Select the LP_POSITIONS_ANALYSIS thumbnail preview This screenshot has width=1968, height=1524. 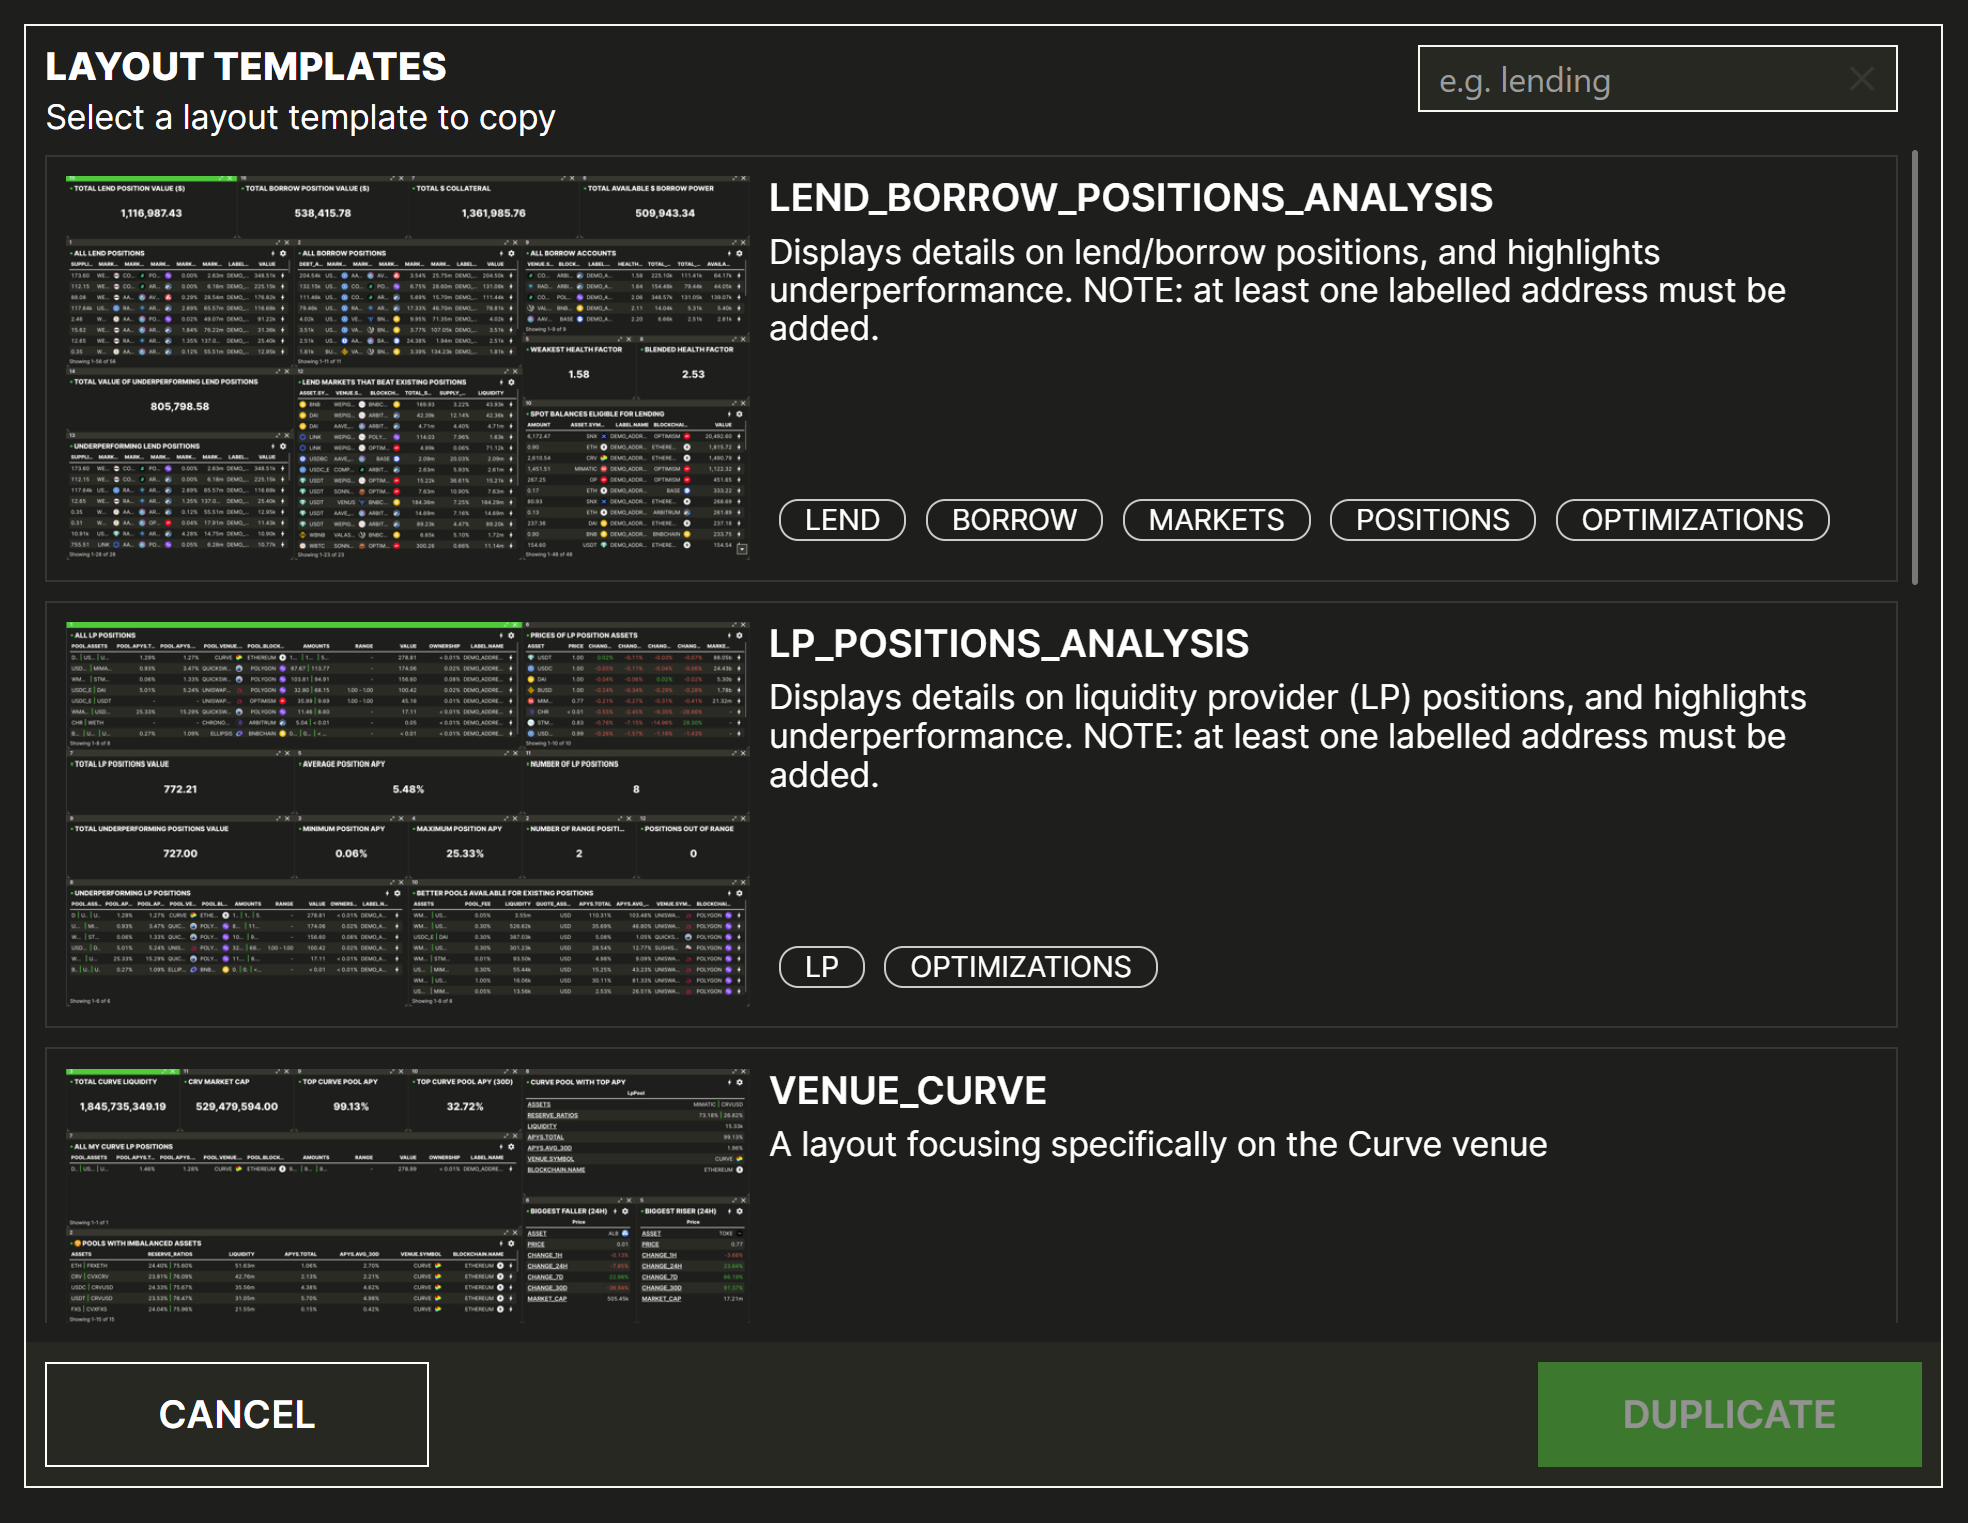click(407, 813)
